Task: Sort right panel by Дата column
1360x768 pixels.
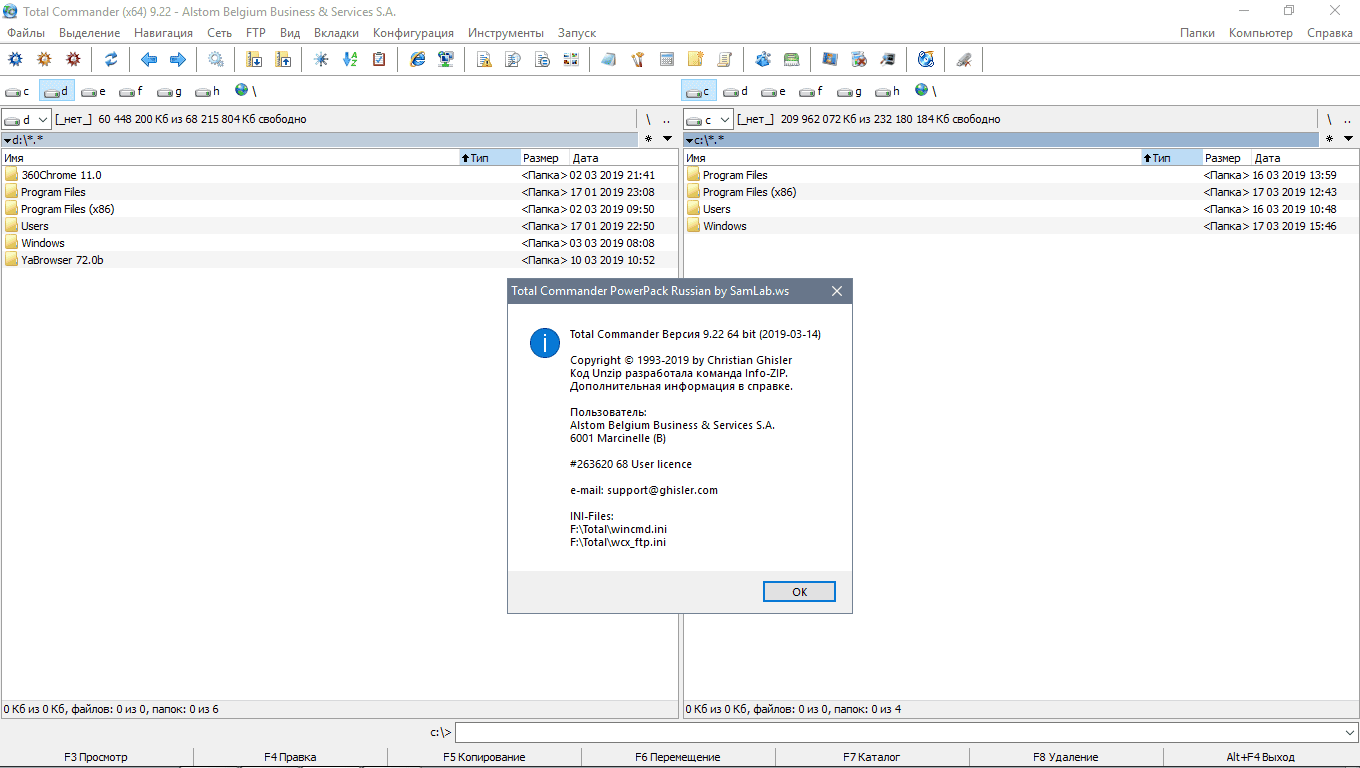Action: 1305,158
